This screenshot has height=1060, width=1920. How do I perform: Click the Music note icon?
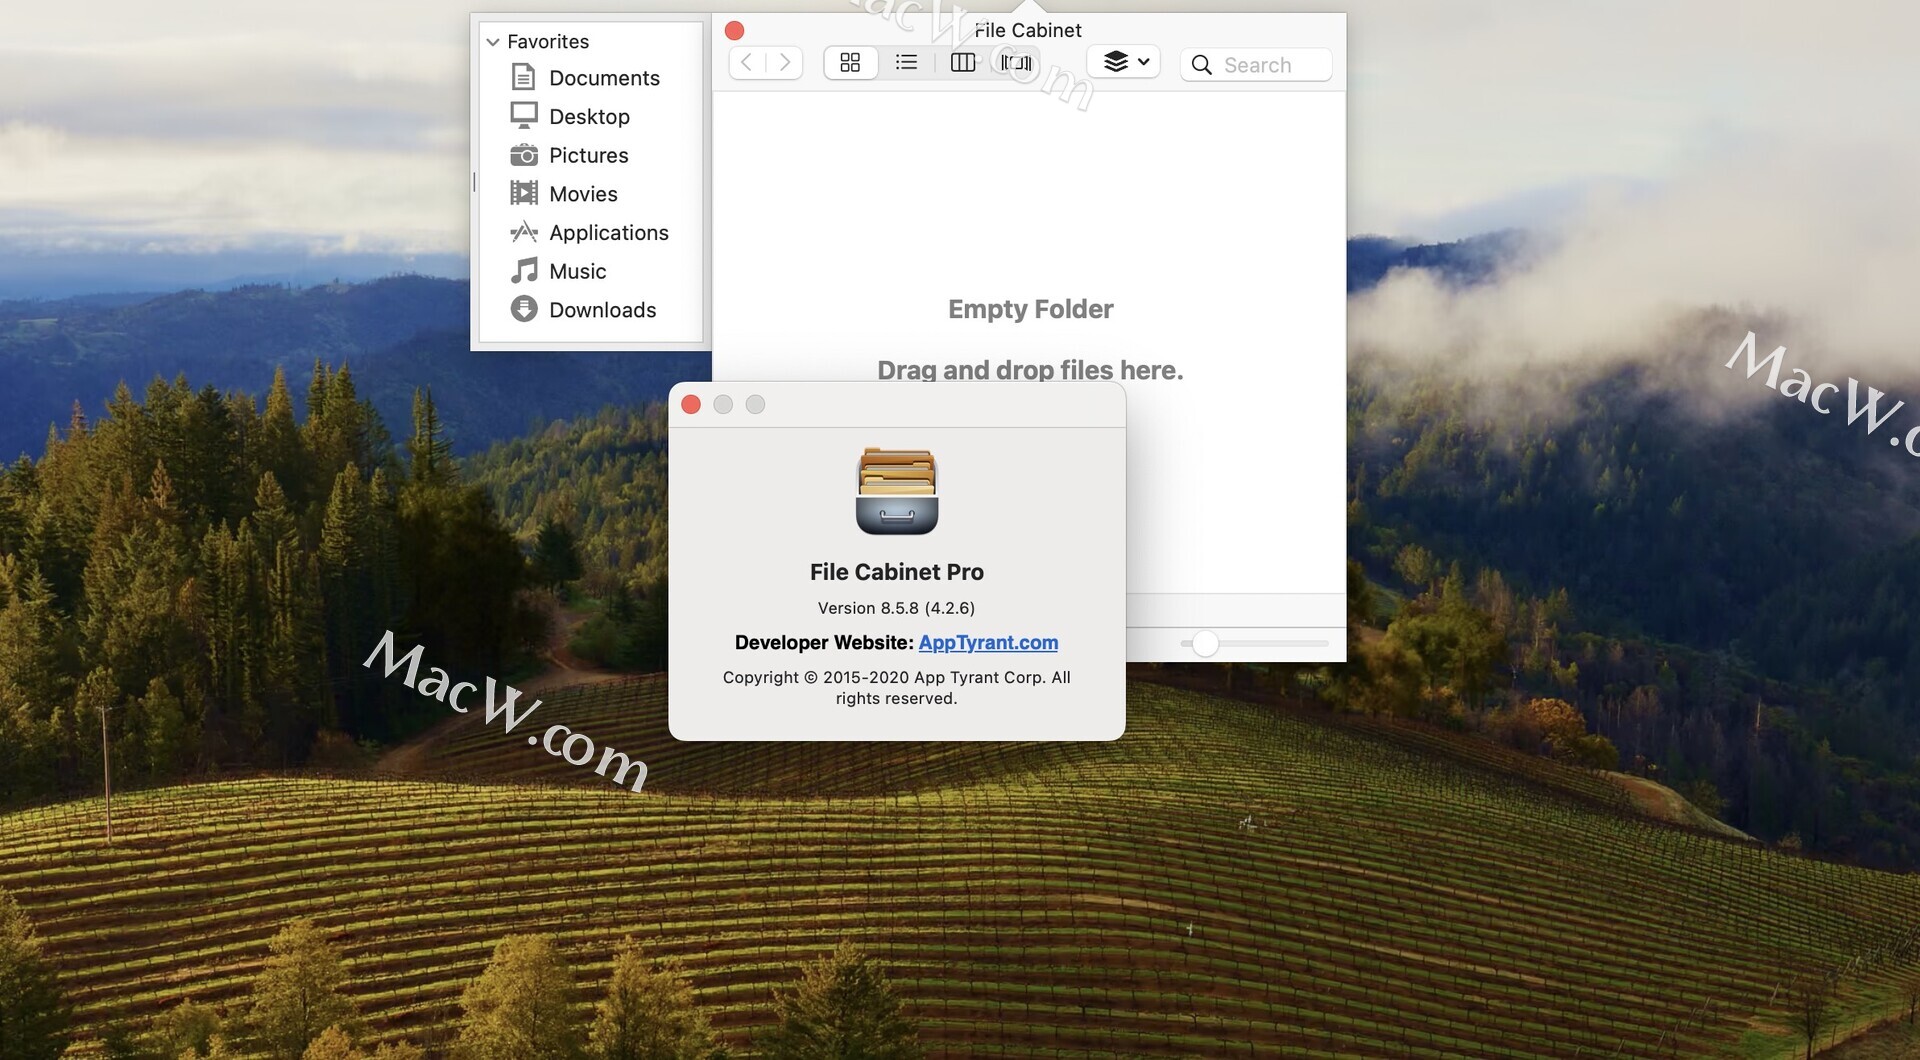[x=524, y=271]
